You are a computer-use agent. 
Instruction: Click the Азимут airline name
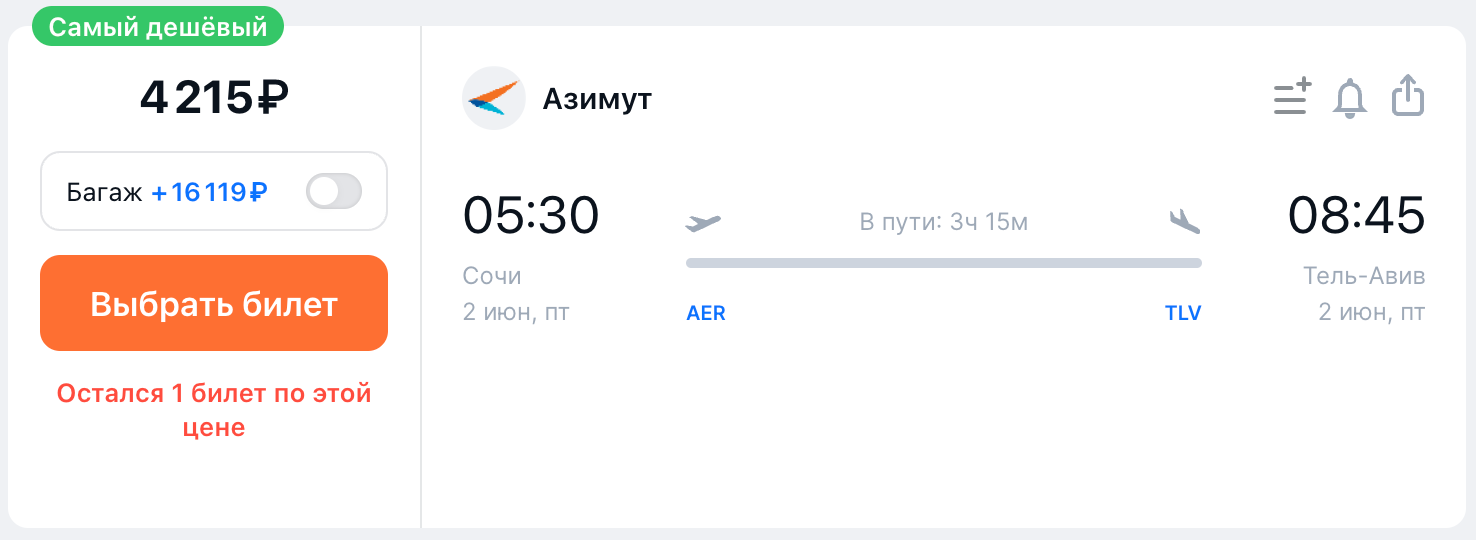click(597, 99)
